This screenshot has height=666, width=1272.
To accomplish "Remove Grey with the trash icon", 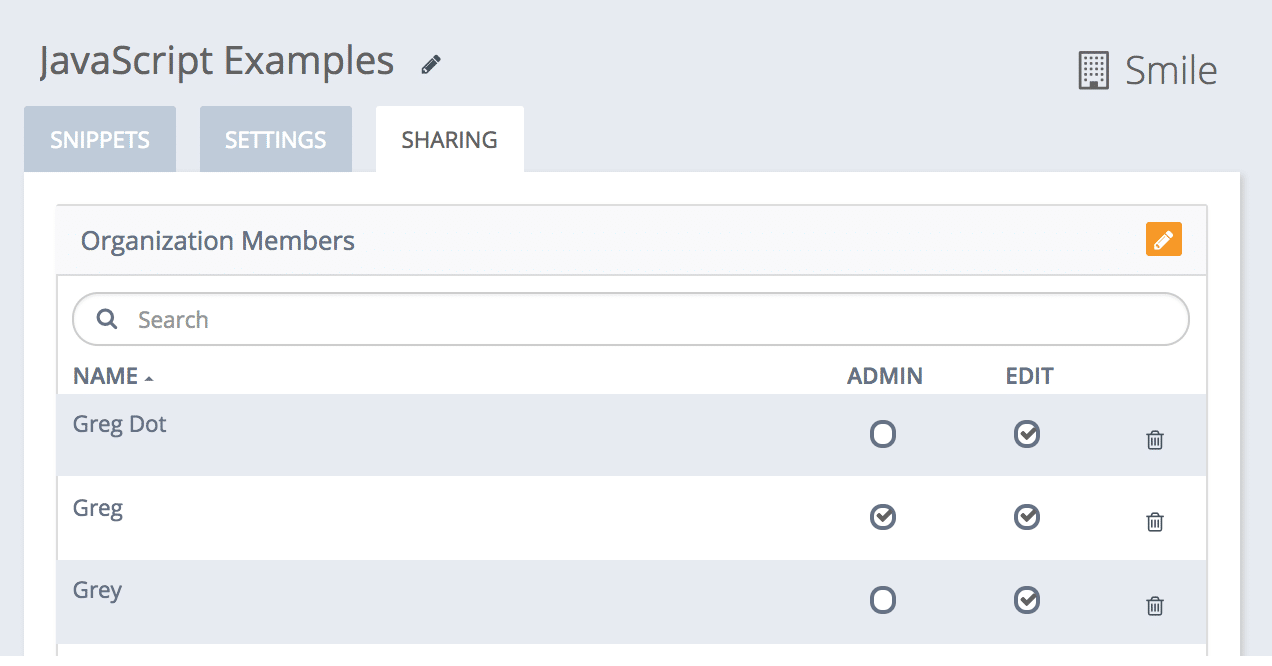I will click(x=1155, y=605).
